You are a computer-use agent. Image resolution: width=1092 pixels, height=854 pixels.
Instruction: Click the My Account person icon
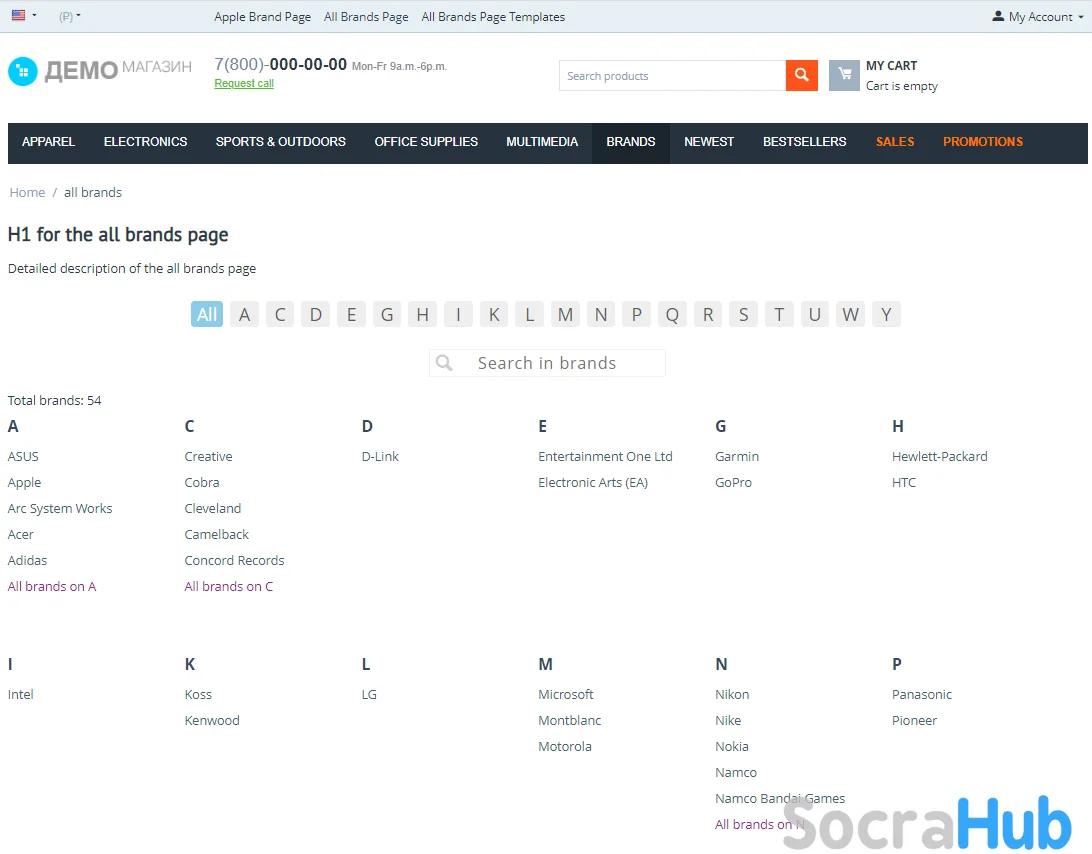[998, 16]
